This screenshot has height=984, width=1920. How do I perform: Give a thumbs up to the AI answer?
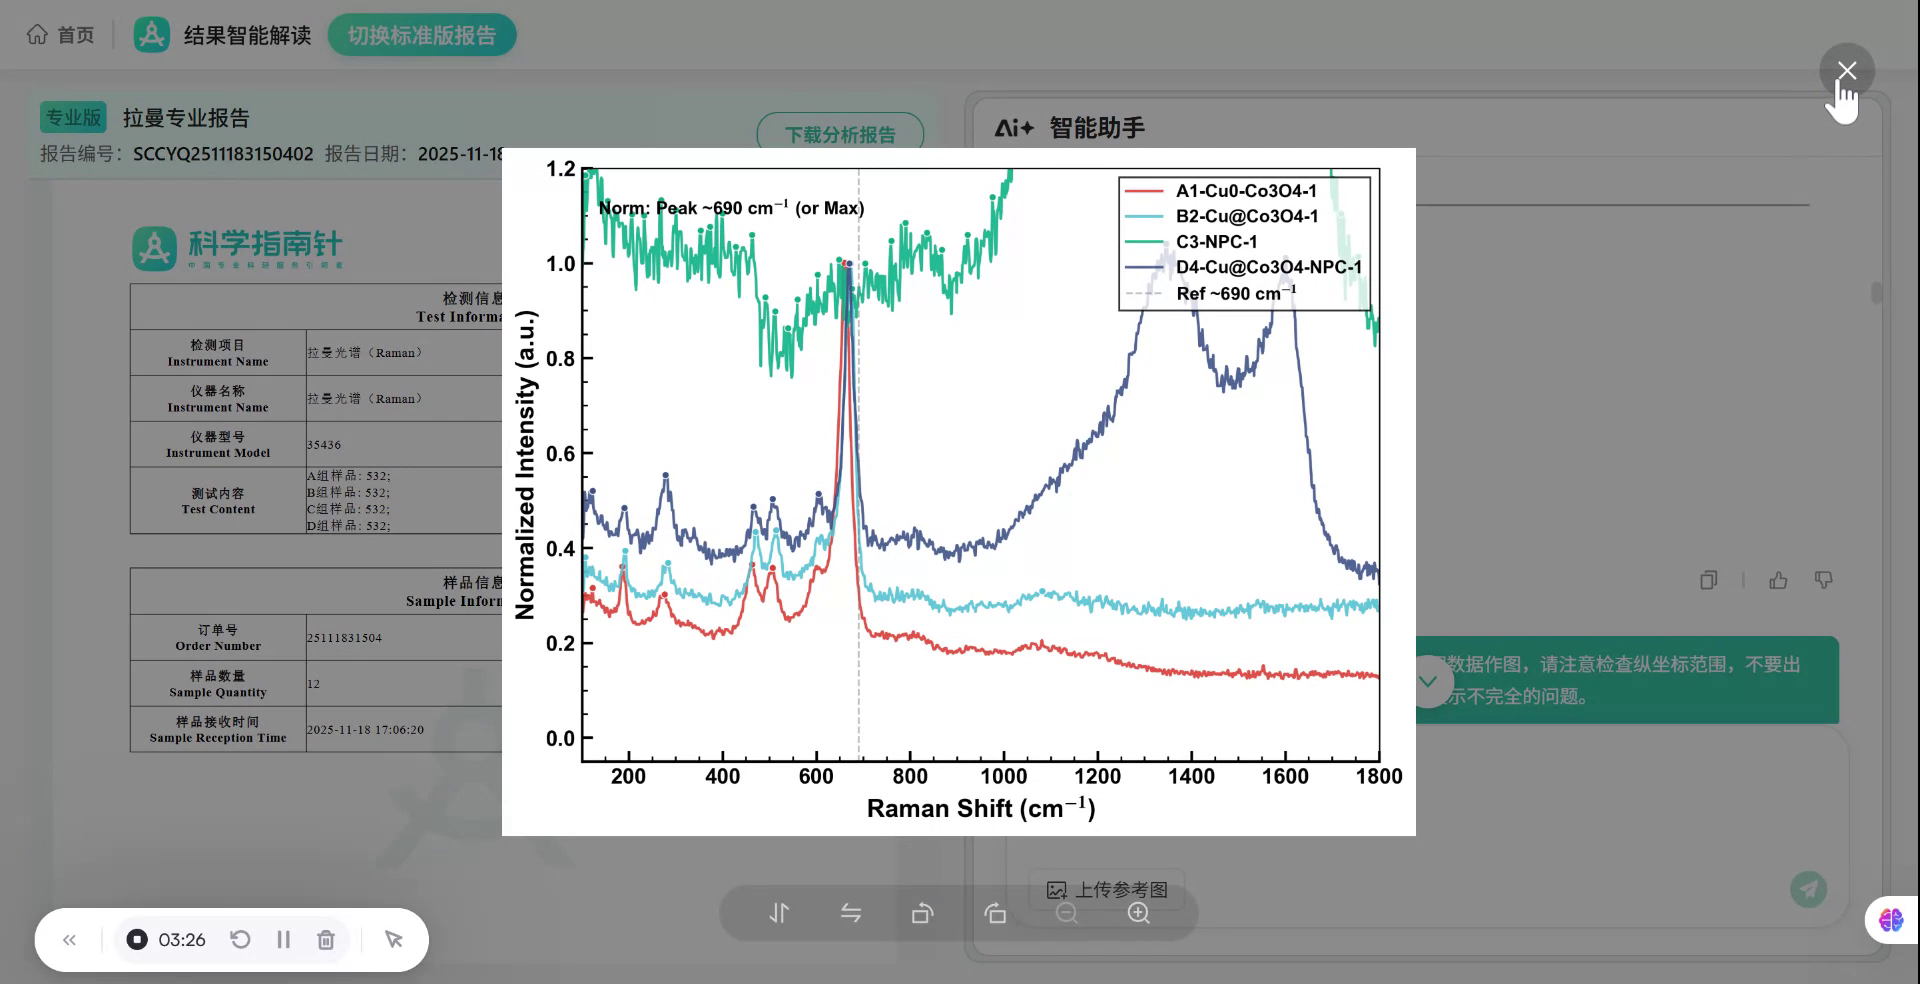1779,580
